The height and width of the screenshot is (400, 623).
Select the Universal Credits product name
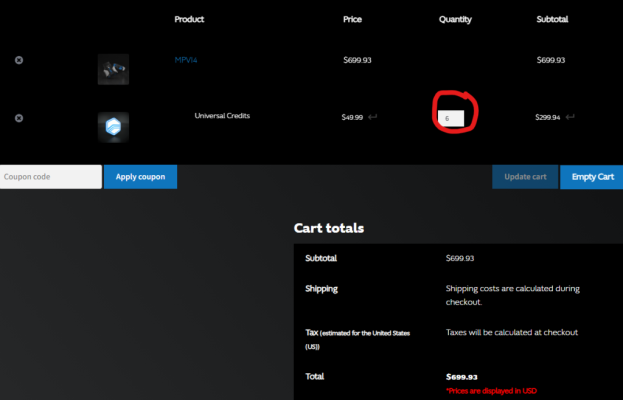[x=222, y=116]
